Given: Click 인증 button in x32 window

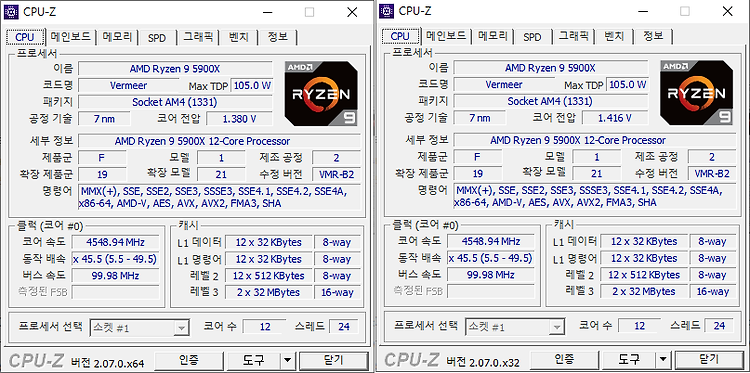Looking at the screenshot, I should (564, 359).
